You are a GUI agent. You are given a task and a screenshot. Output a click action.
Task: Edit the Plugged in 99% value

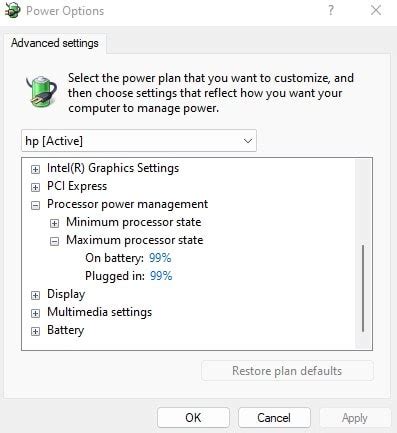pos(161,276)
